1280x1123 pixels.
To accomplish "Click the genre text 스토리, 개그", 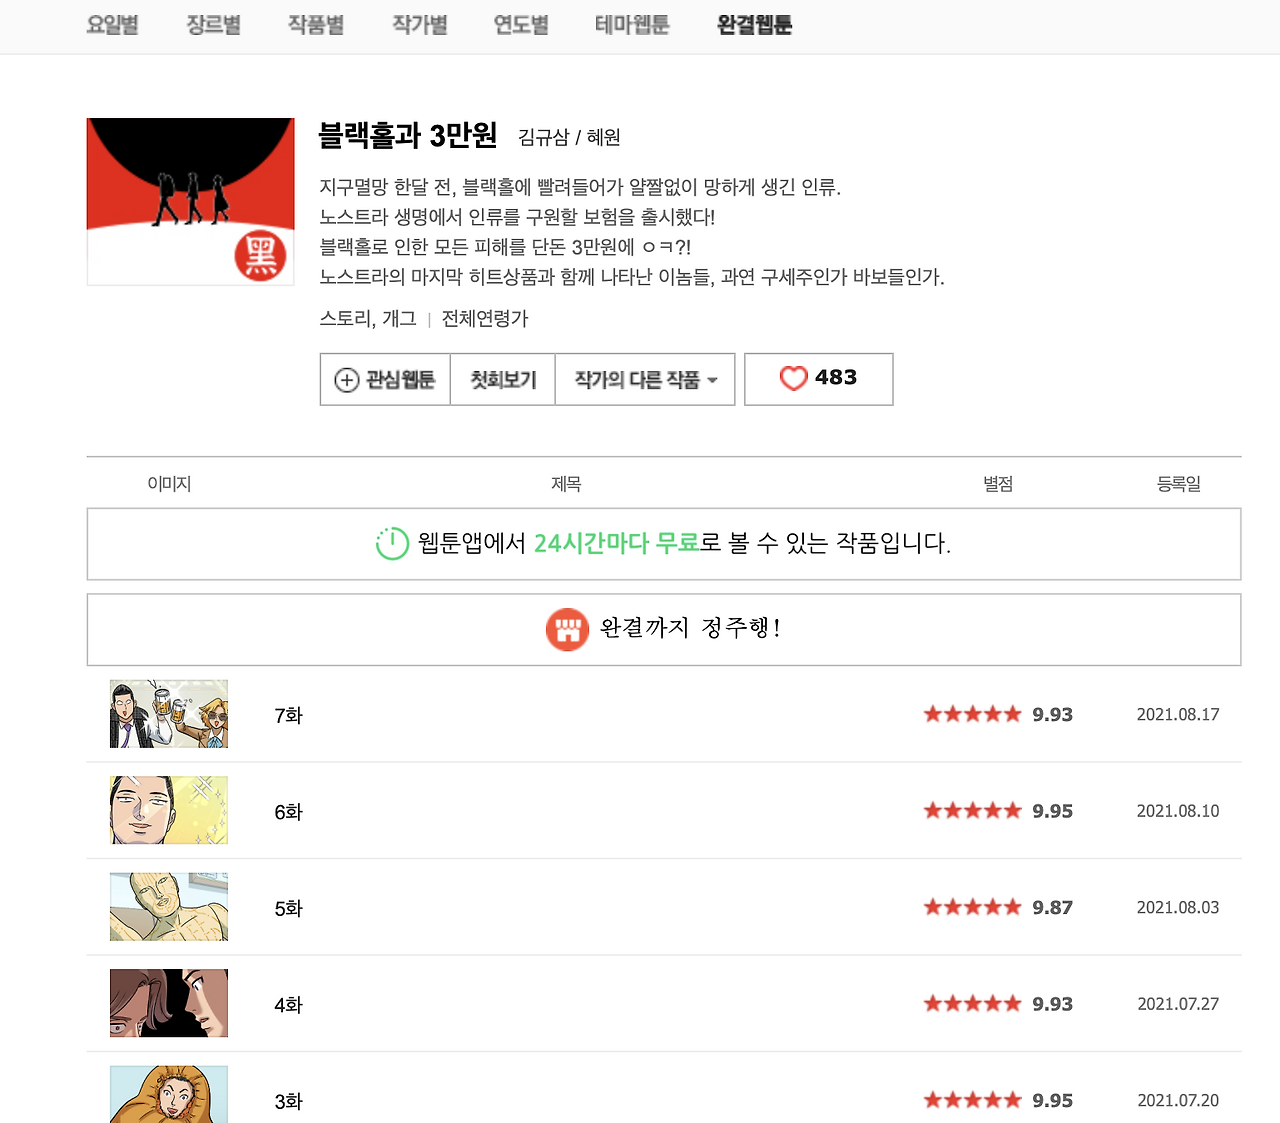I will (368, 319).
